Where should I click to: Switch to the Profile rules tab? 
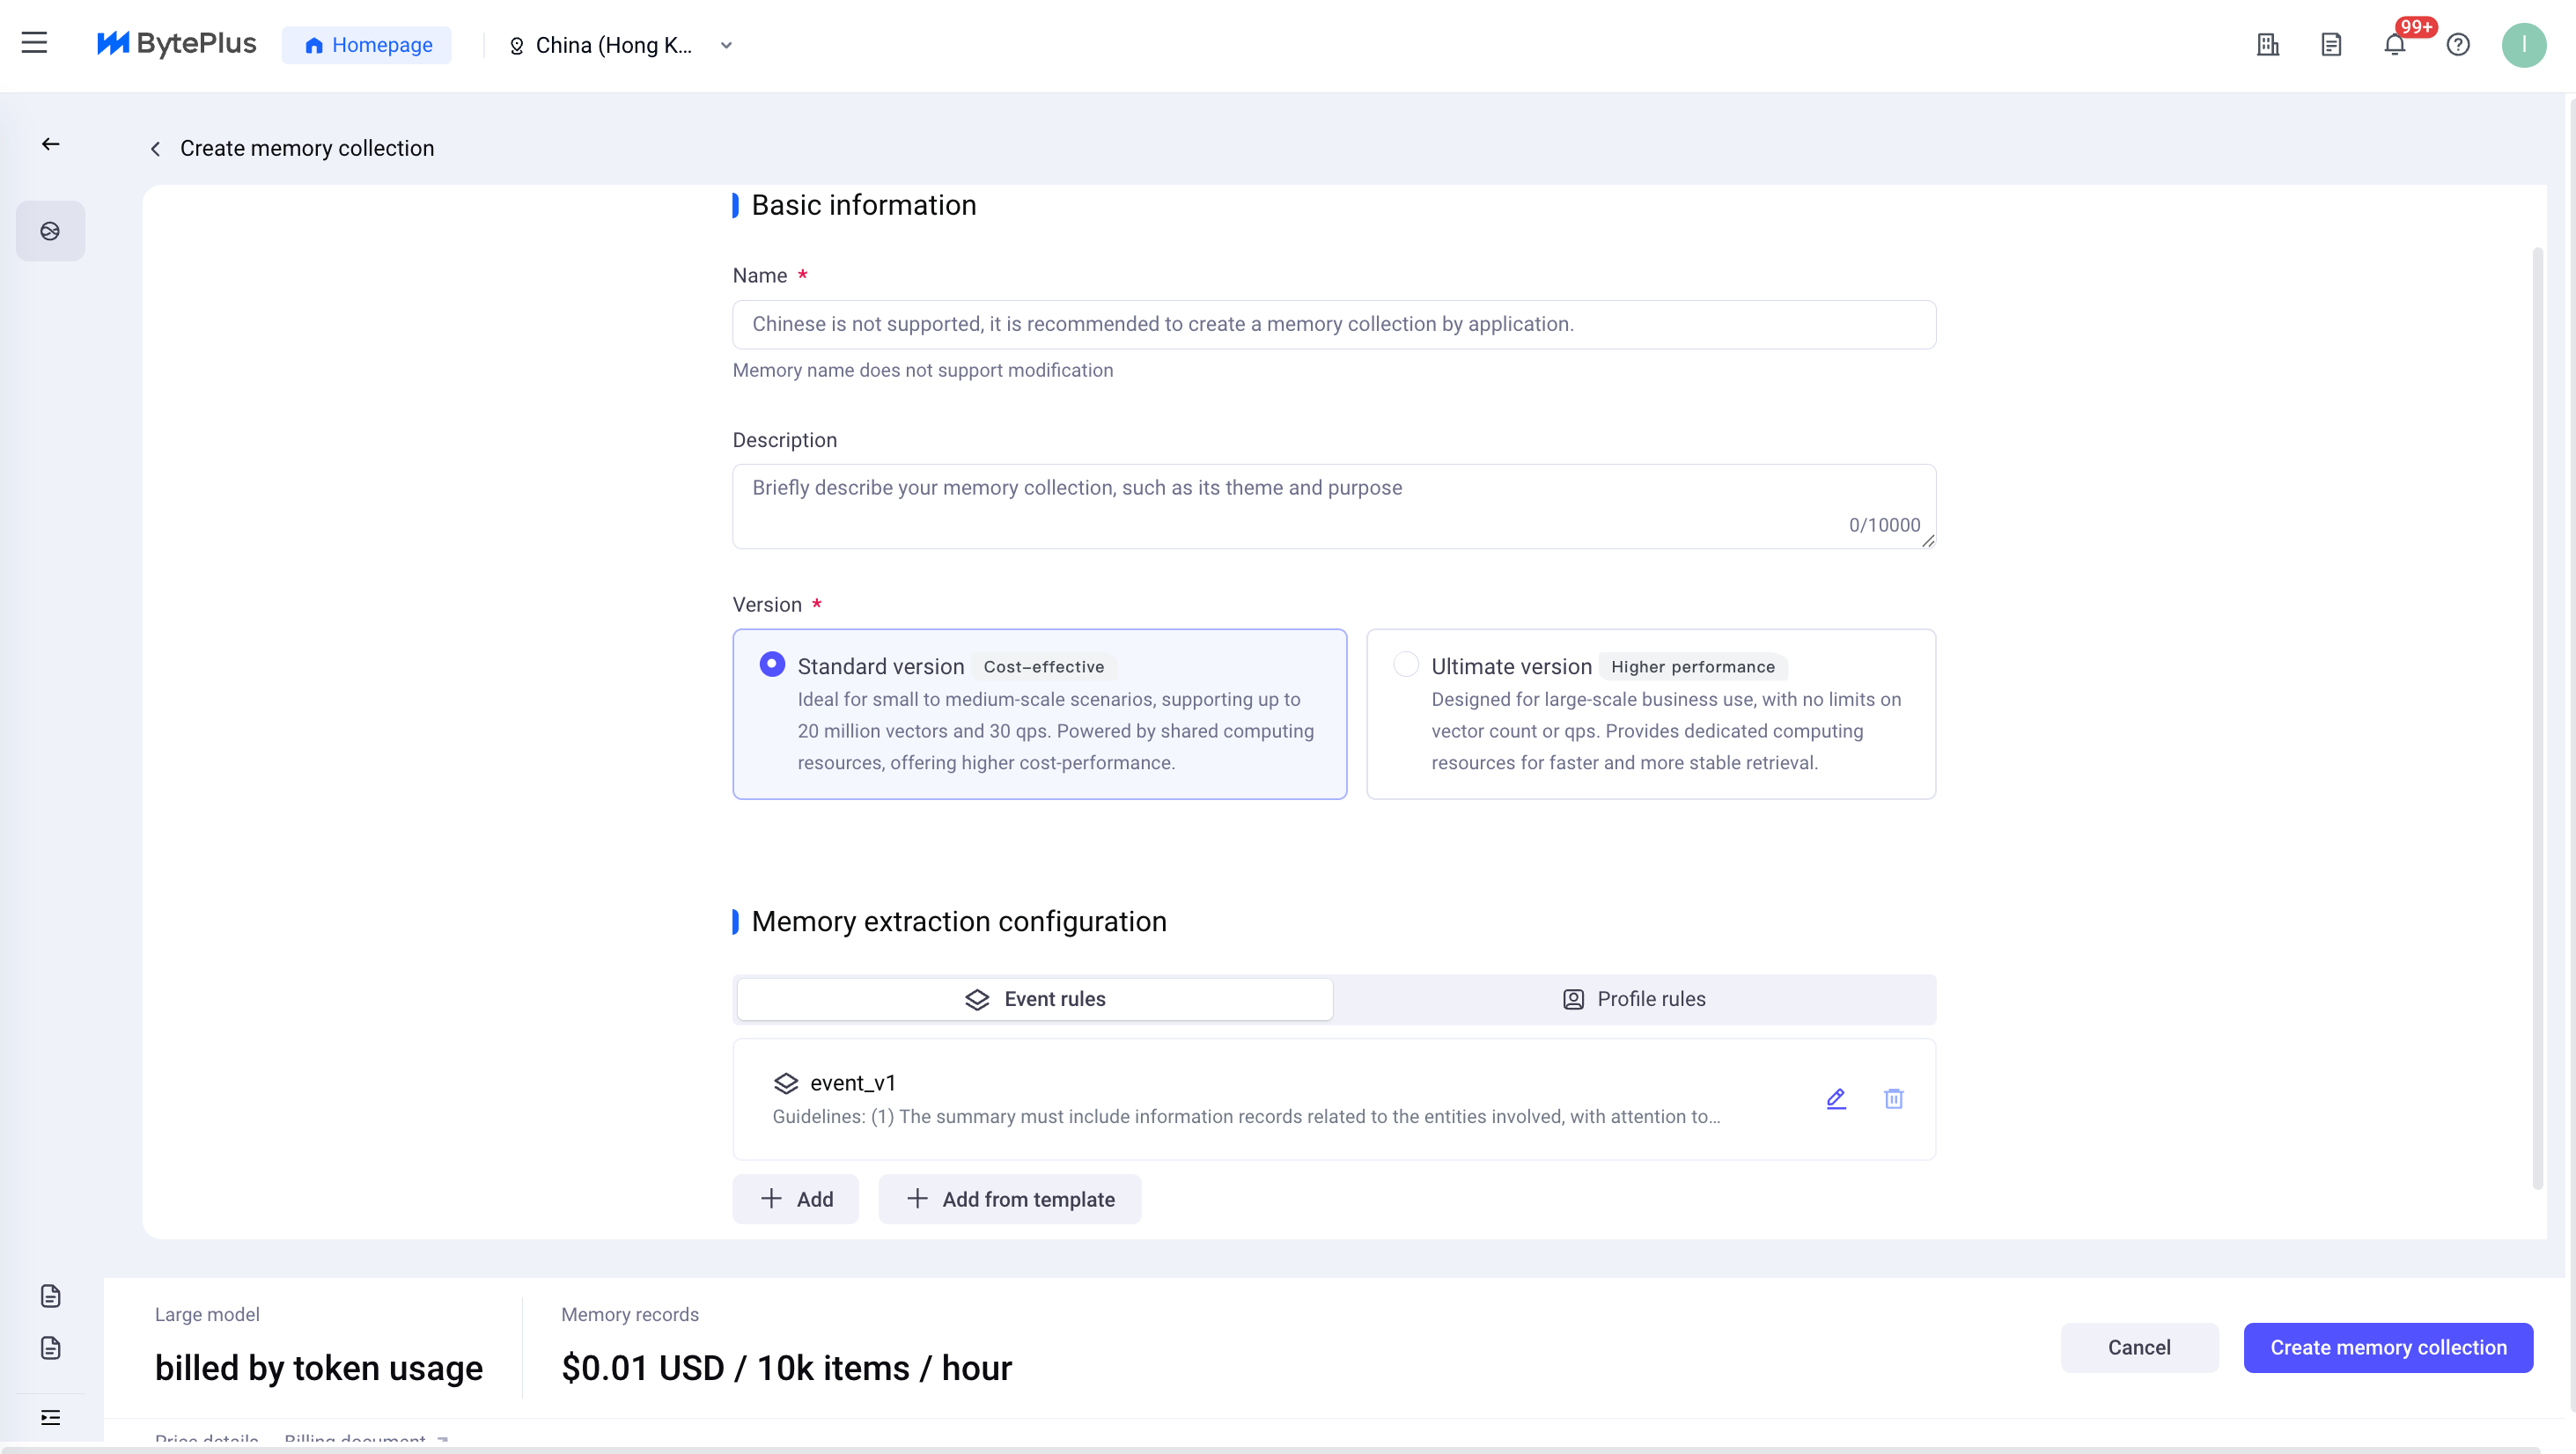pyautogui.click(x=1634, y=999)
